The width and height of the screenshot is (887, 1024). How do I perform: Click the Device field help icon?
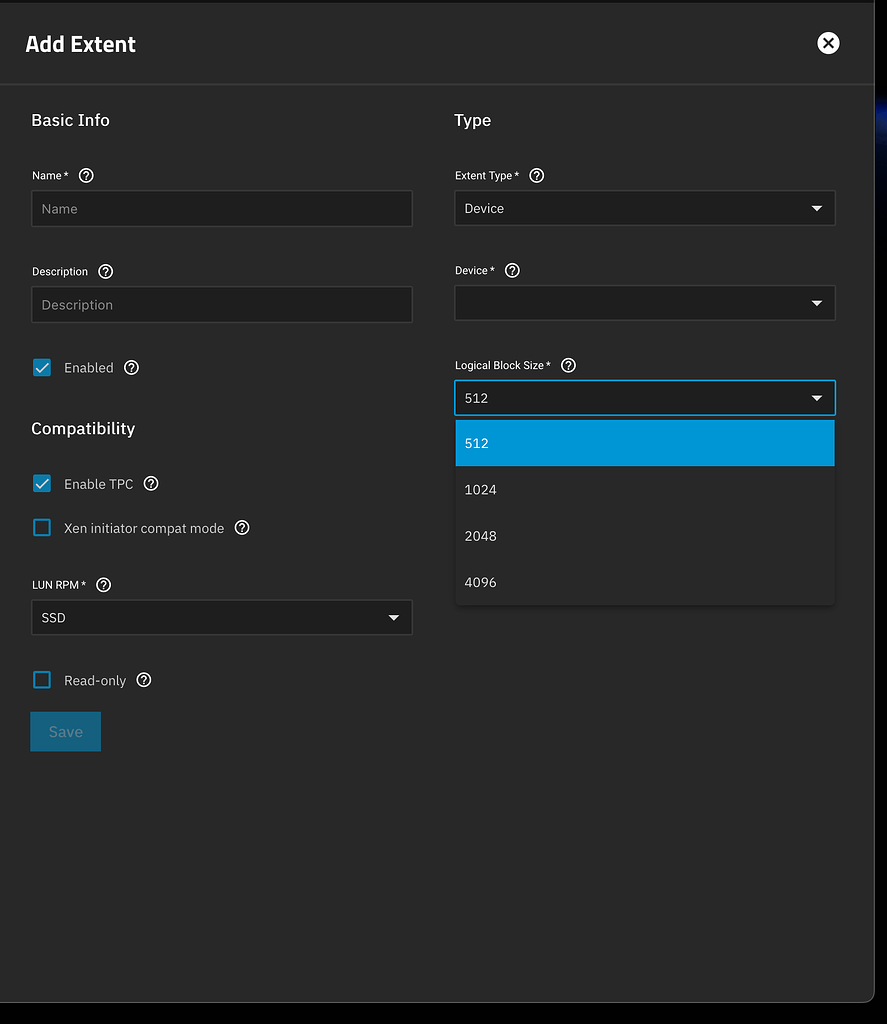(512, 270)
